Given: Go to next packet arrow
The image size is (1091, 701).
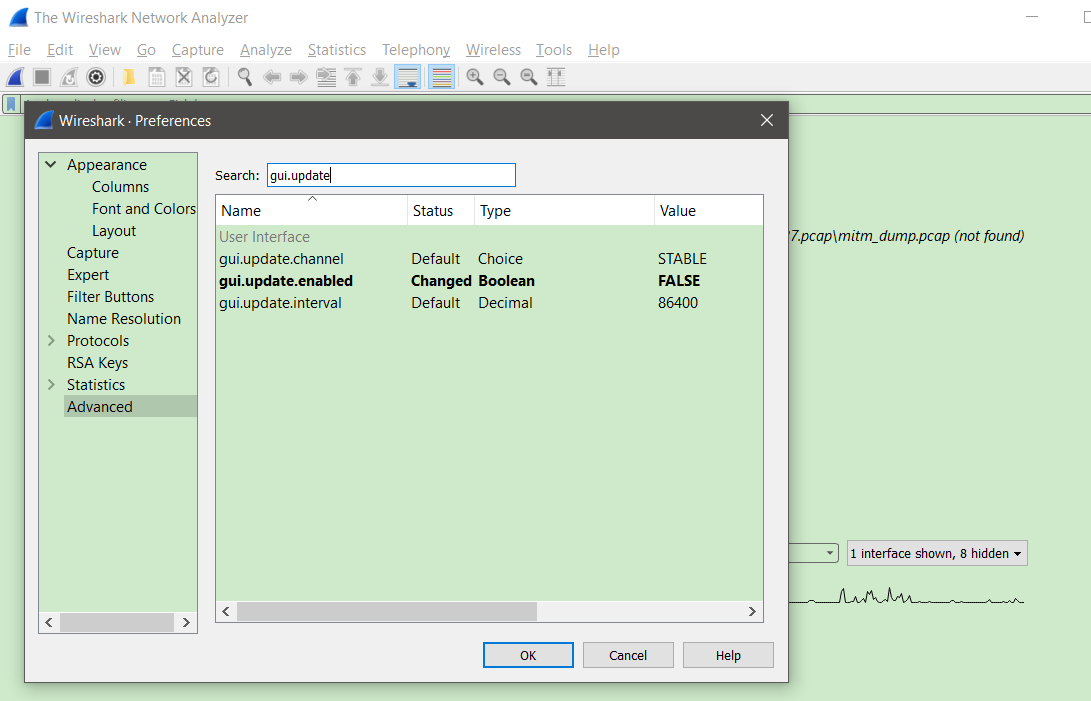Looking at the screenshot, I should pos(298,77).
